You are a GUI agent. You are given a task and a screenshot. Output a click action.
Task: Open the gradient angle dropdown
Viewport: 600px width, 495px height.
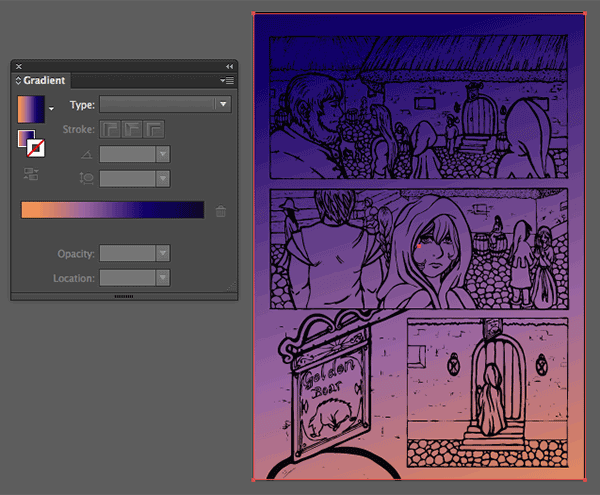pos(162,154)
